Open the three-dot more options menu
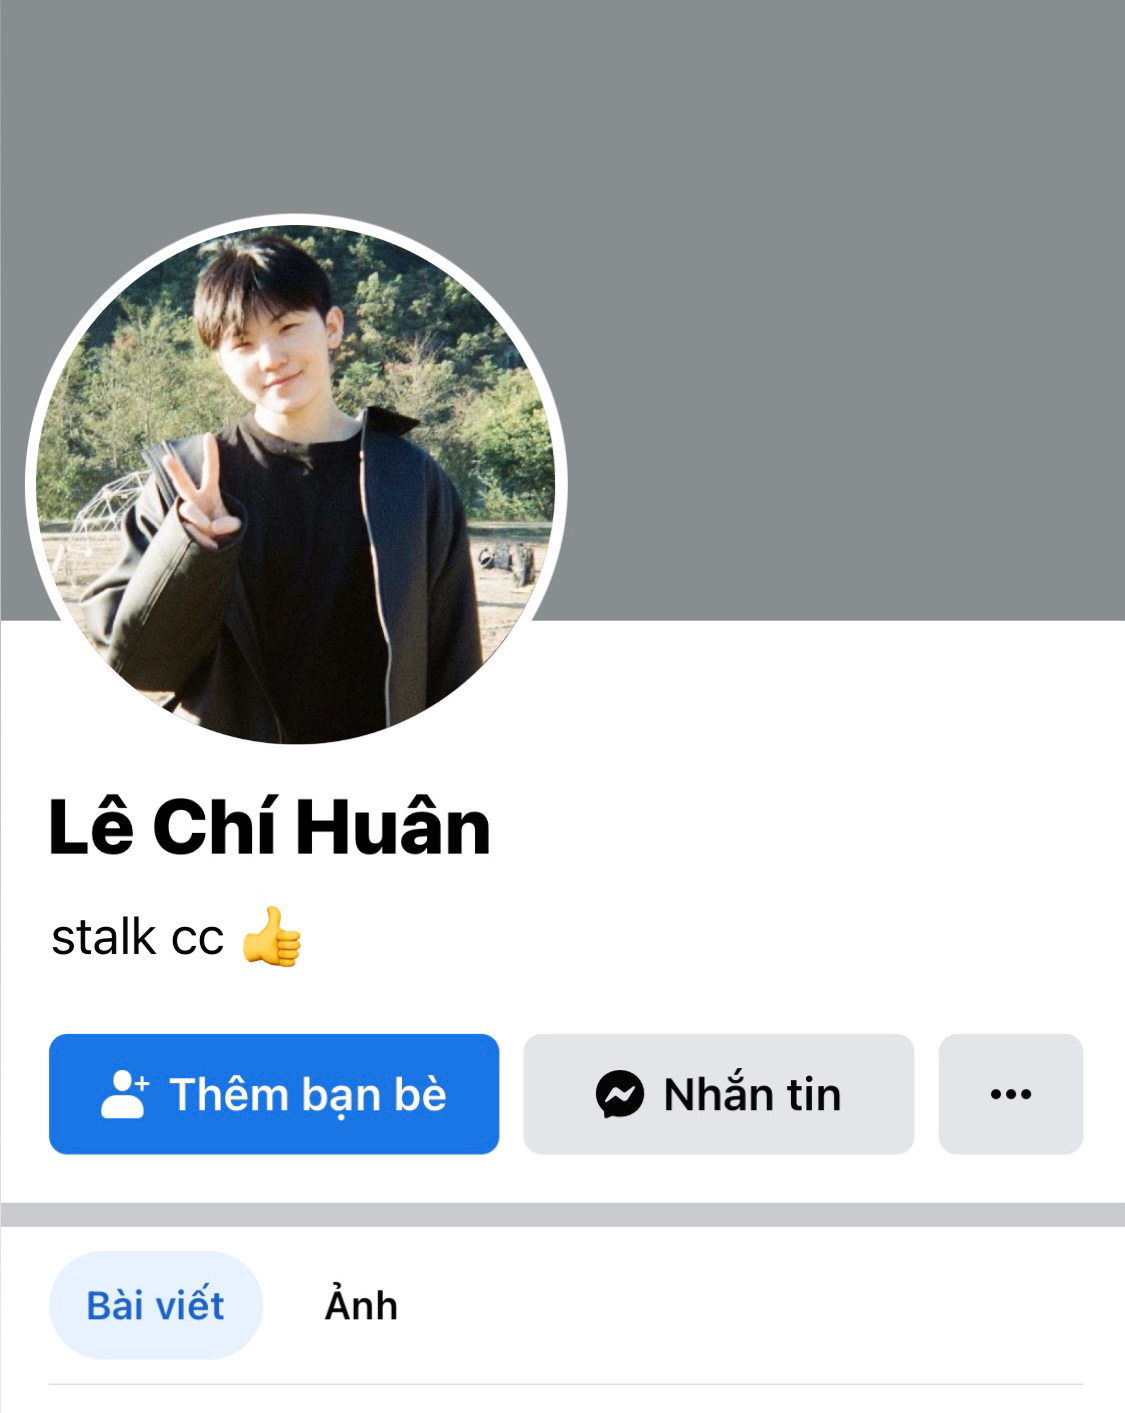 pyautogui.click(x=1010, y=1094)
